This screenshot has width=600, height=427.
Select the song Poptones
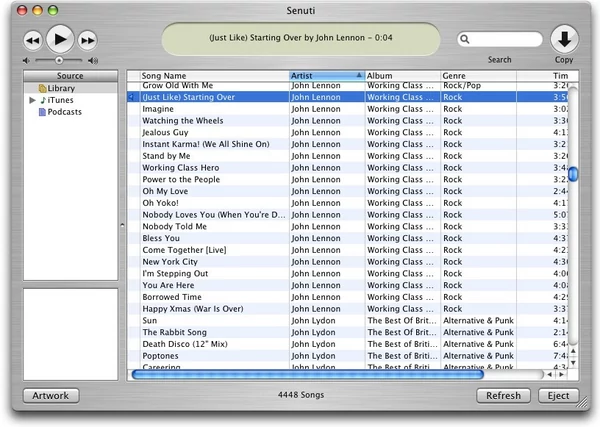click(347, 356)
